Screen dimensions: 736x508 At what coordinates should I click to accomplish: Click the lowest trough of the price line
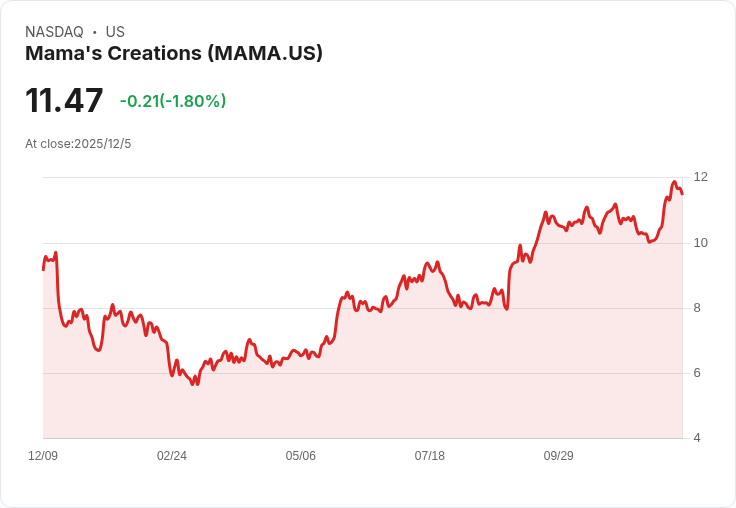click(194, 385)
